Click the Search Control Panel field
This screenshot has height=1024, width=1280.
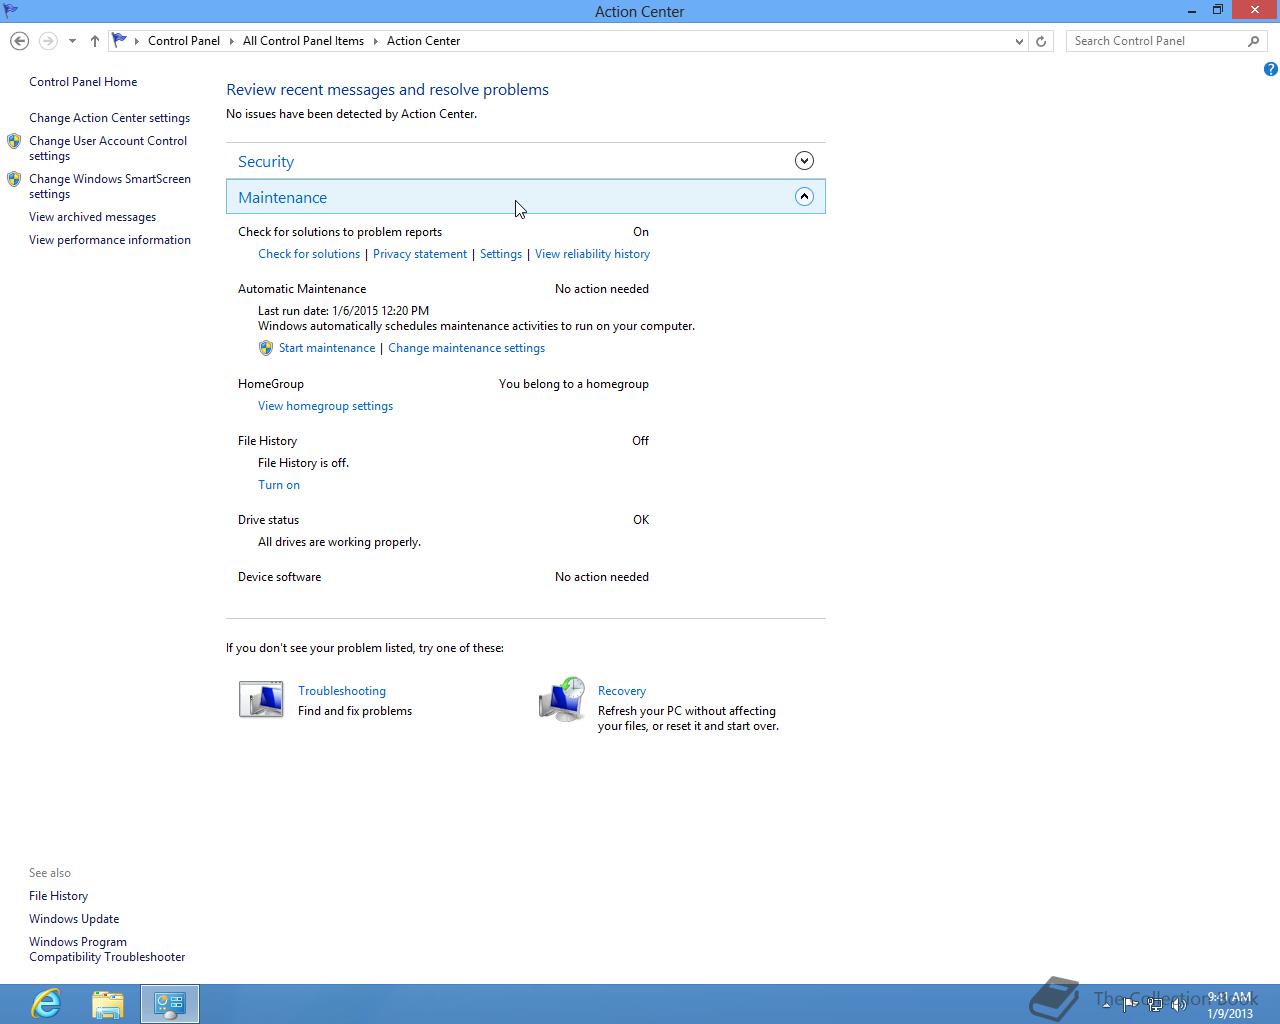click(x=1157, y=41)
